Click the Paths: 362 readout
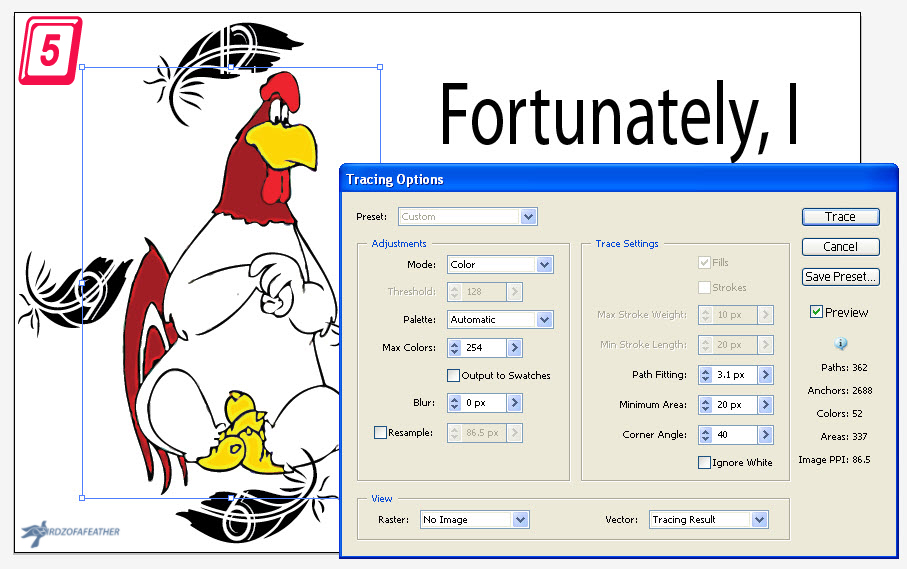907x569 pixels. tap(844, 368)
